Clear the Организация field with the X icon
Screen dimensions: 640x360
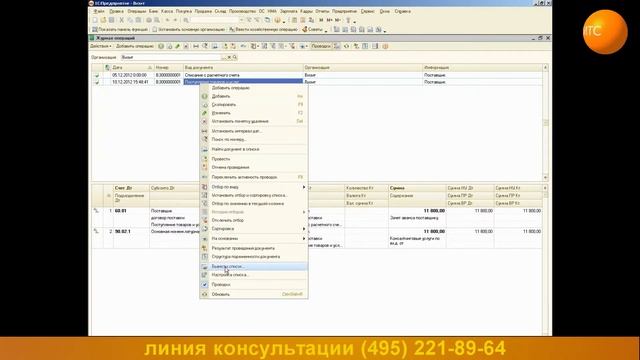pos(229,57)
